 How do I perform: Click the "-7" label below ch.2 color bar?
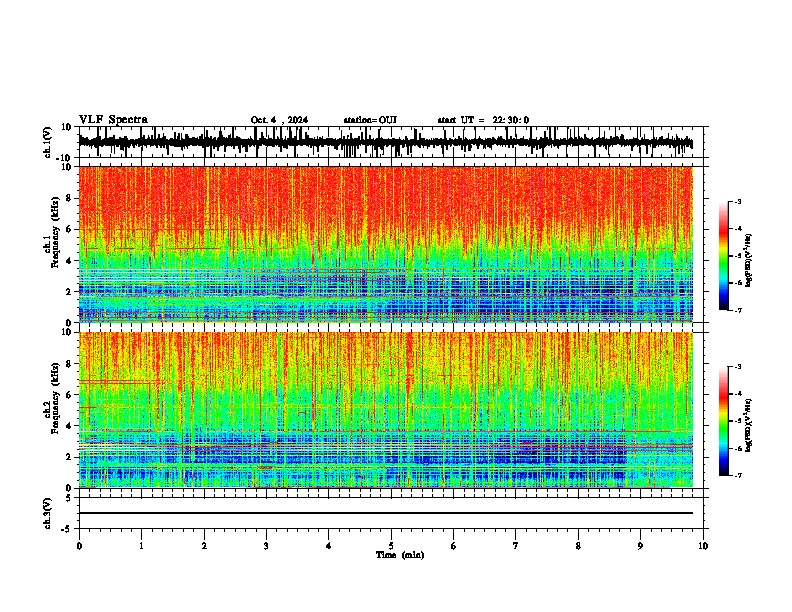coord(737,476)
